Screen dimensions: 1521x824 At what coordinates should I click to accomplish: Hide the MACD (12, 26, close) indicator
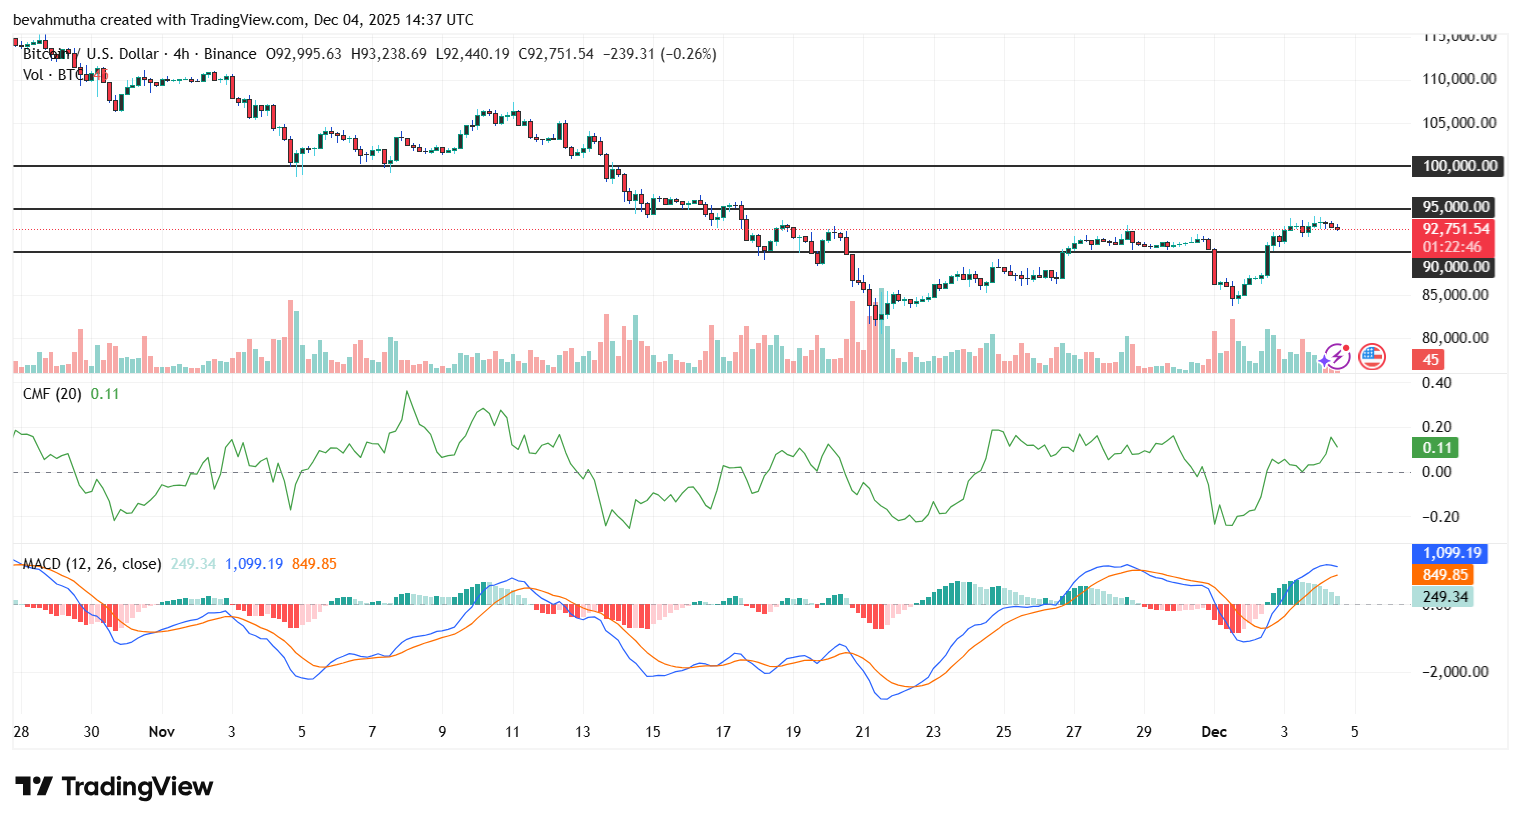click(x=90, y=563)
